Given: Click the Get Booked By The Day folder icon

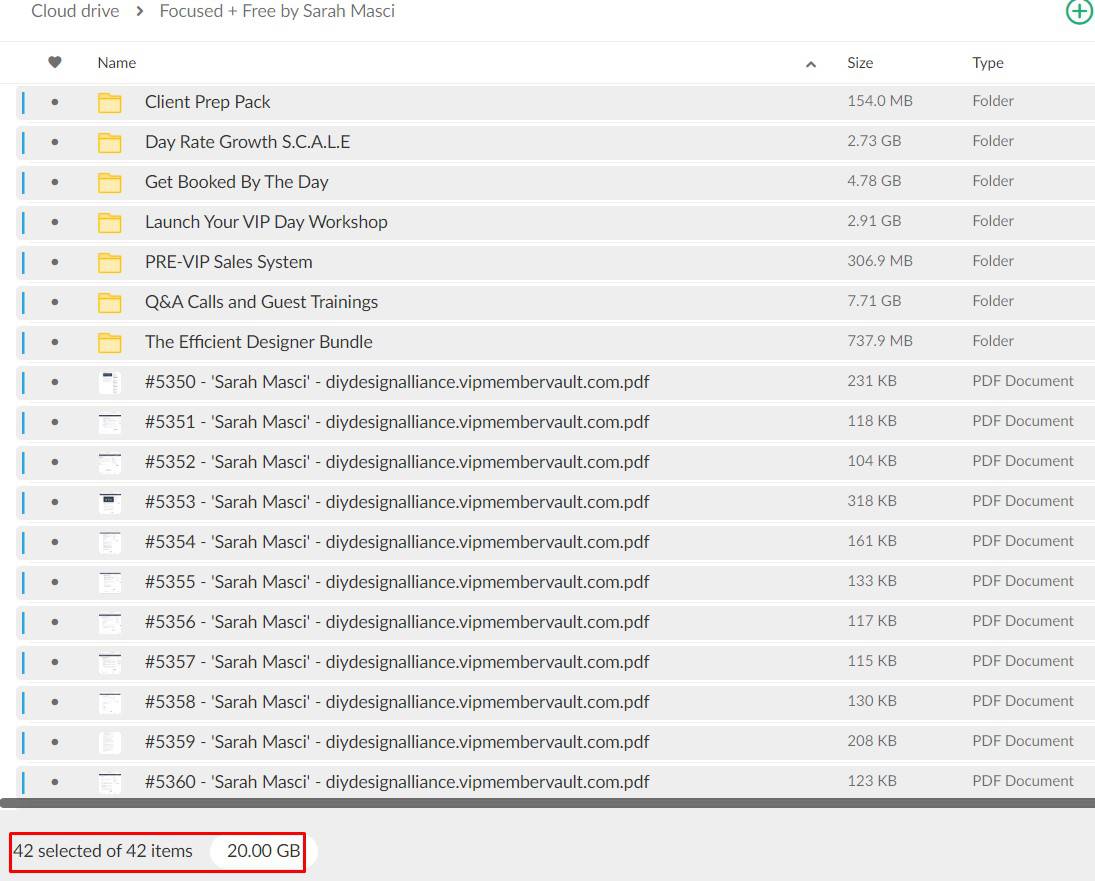Looking at the screenshot, I should [109, 182].
